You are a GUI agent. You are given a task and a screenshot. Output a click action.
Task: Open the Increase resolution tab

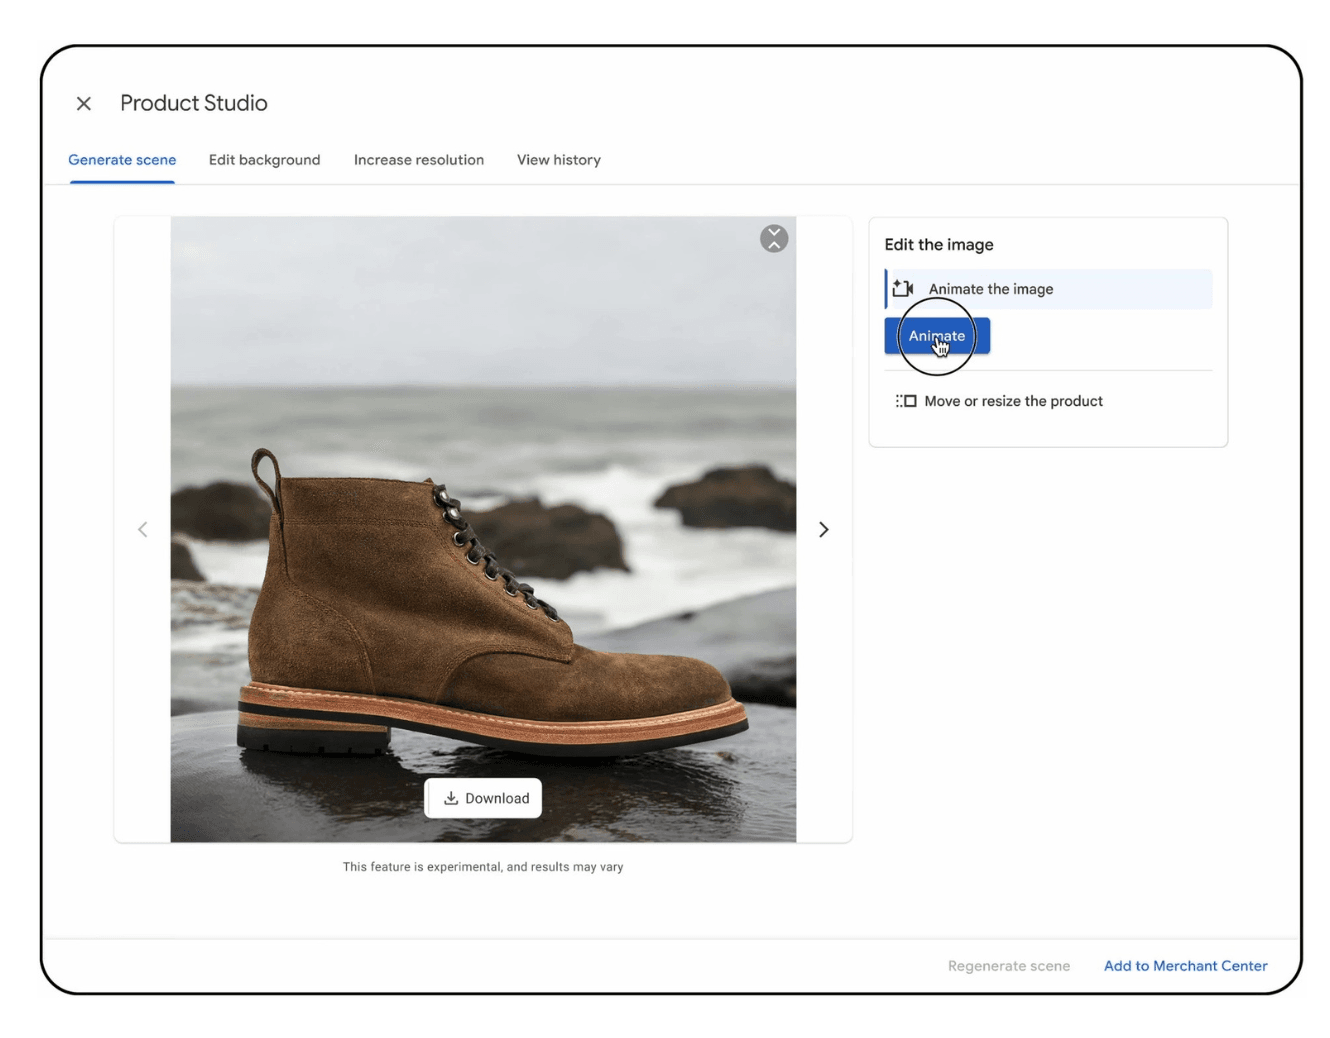pyautogui.click(x=418, y=159)
